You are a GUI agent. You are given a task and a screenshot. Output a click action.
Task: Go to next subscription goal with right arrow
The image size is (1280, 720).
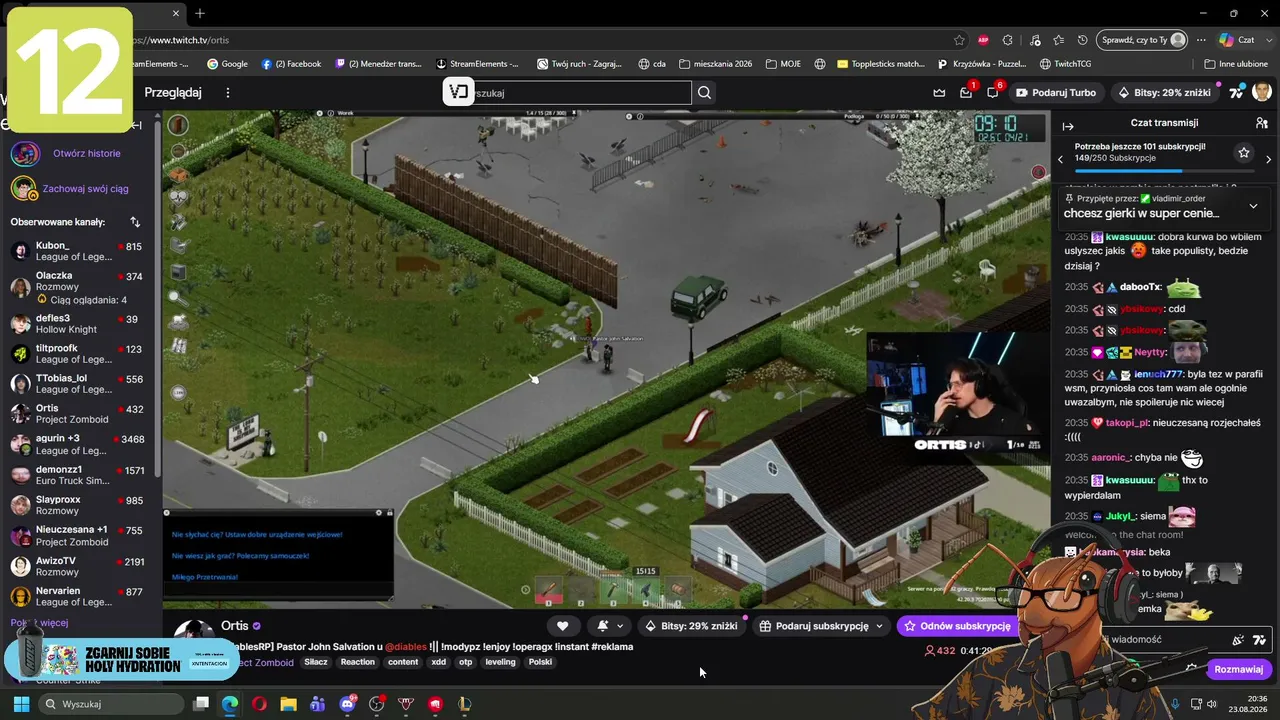coord(1268,159)
